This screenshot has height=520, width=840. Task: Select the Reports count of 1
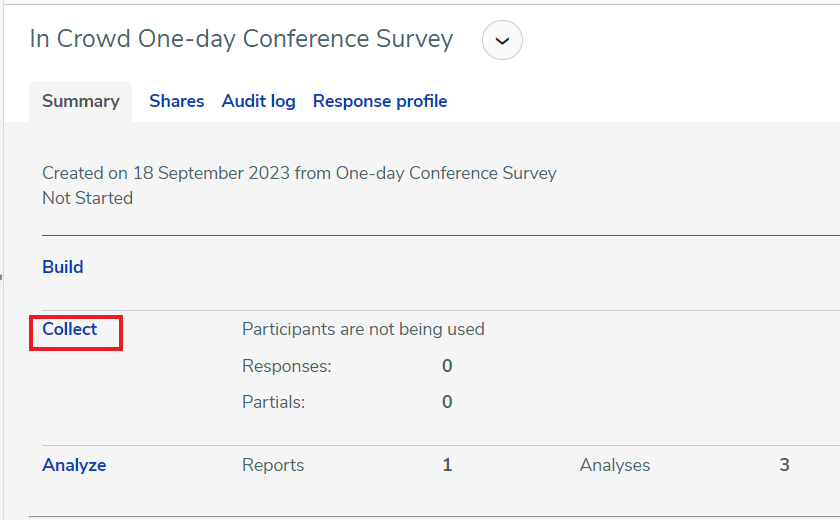click(447, 465)
